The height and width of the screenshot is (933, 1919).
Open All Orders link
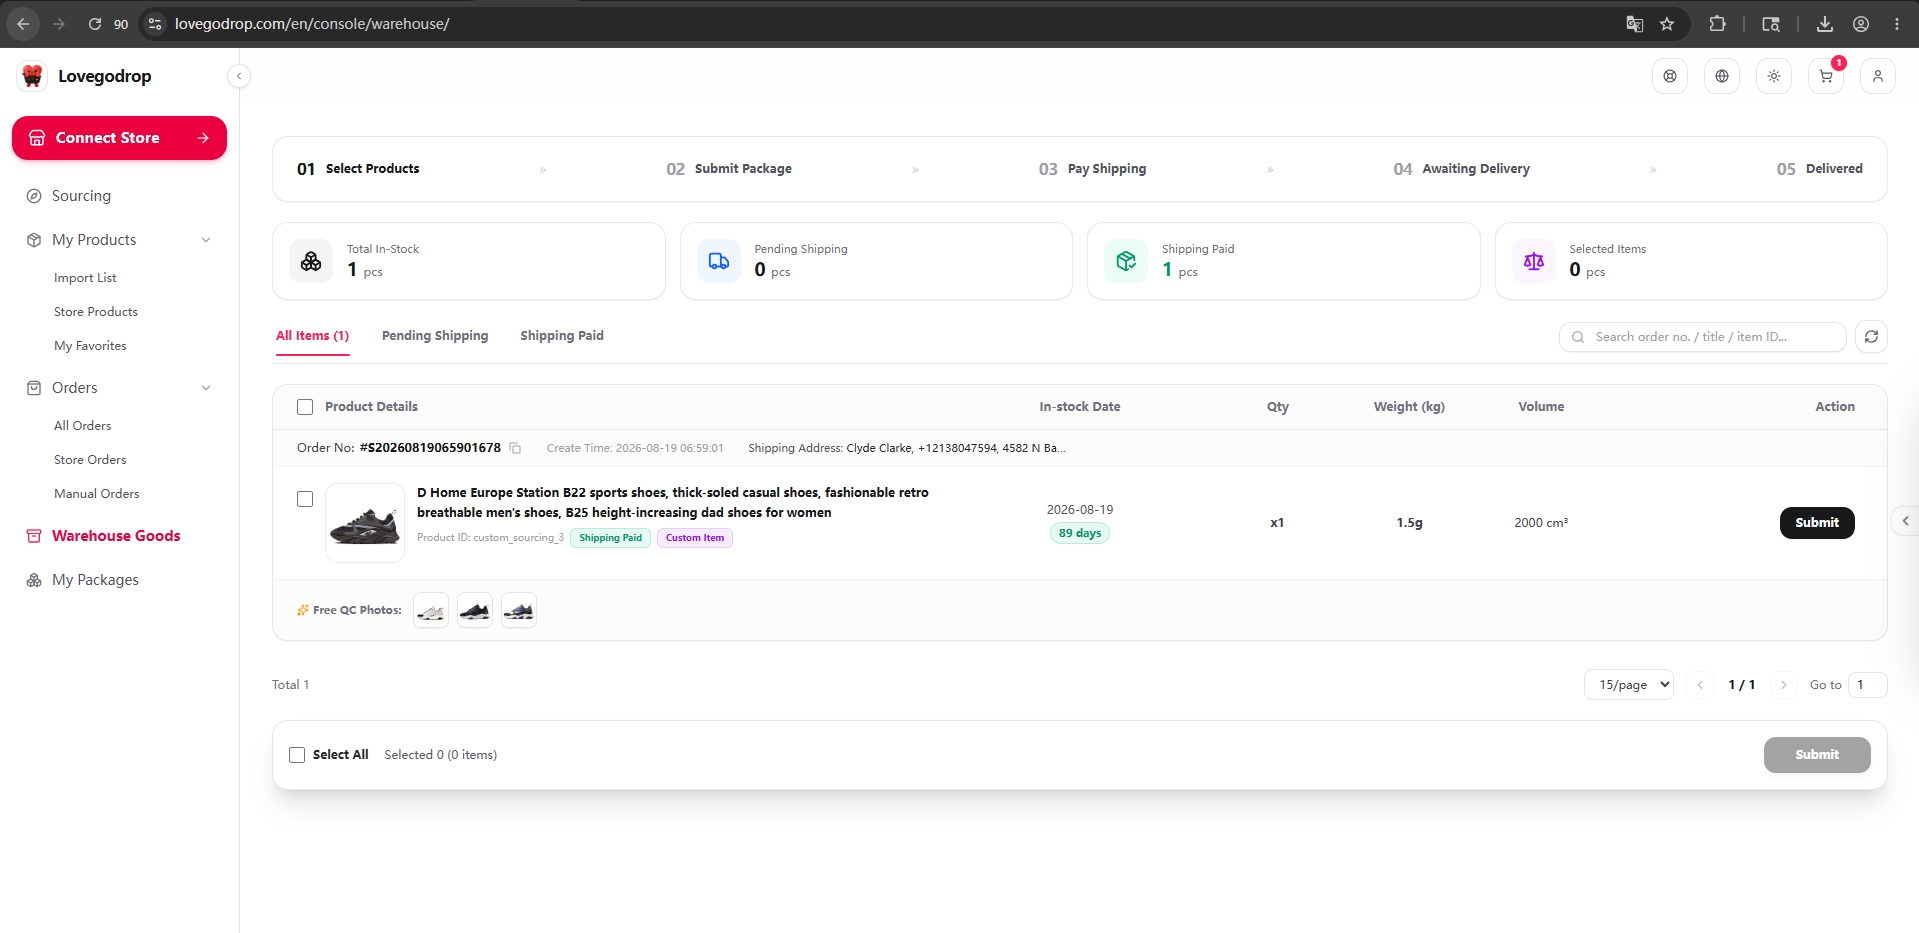point(83,426)
